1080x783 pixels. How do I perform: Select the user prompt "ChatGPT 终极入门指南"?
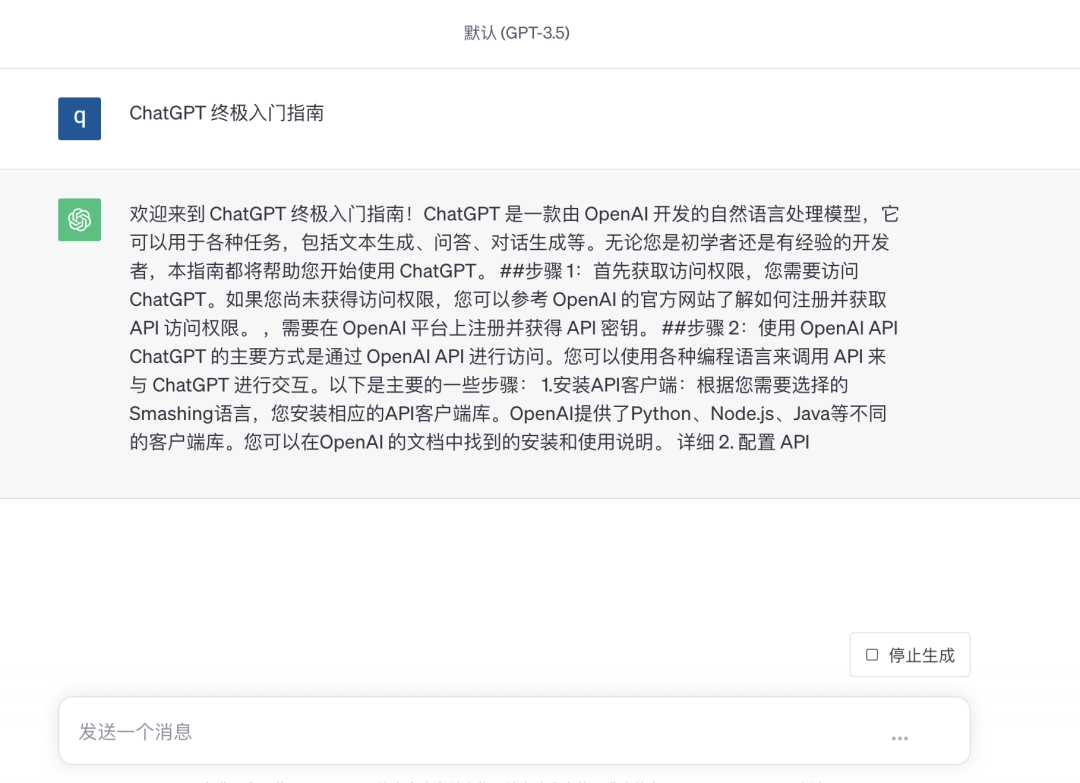pyautogui.click(x=227, y=113)
